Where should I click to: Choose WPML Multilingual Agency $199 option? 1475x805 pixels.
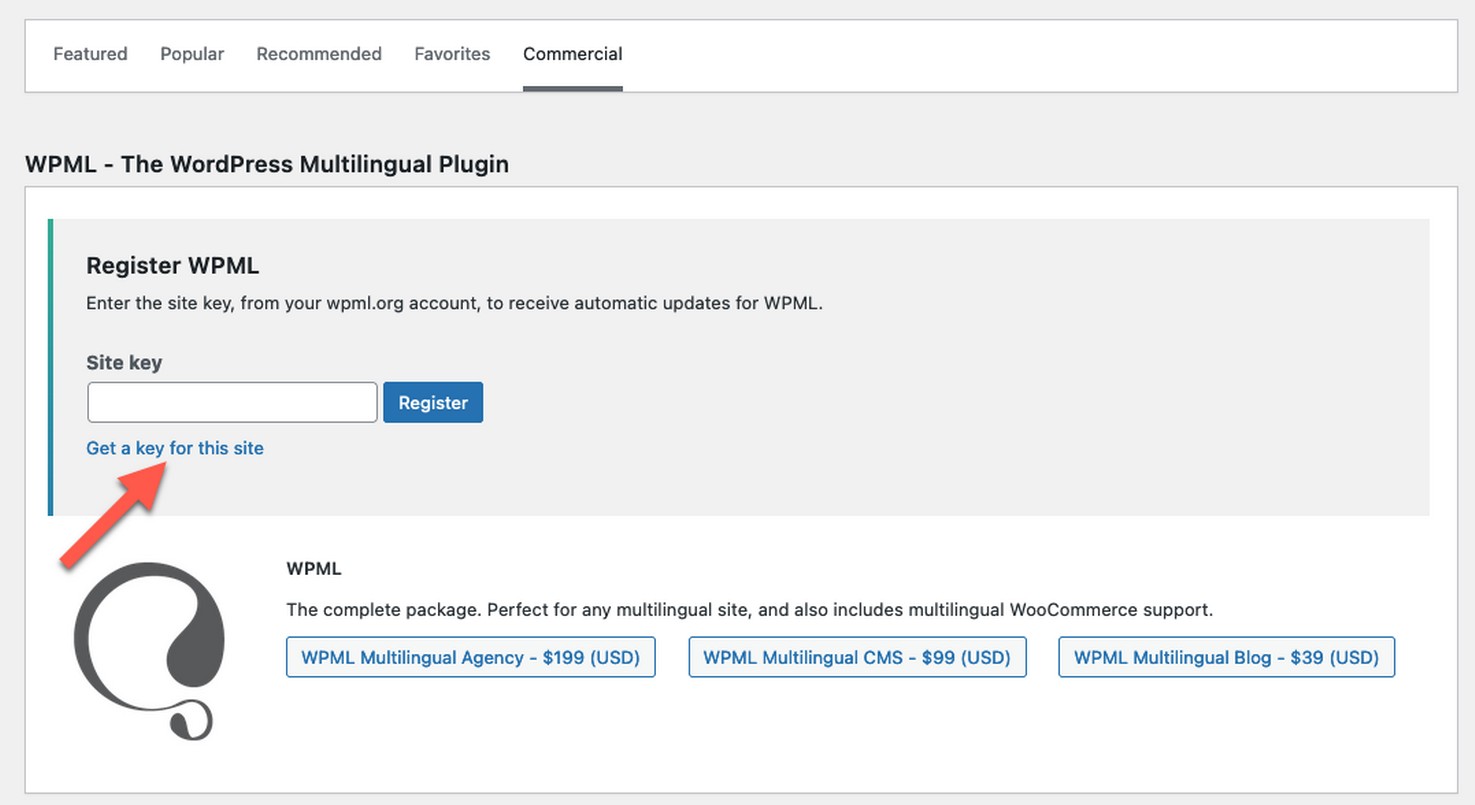pos(470,657)
